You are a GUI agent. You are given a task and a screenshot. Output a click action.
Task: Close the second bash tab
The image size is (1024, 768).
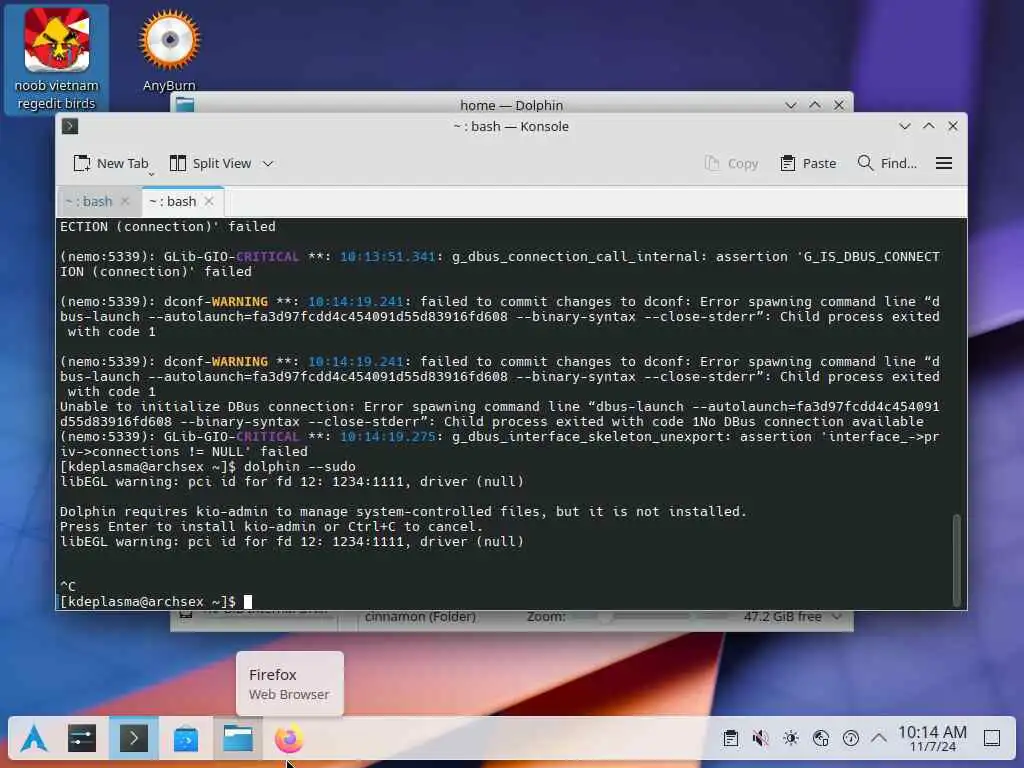pos(208,201)
